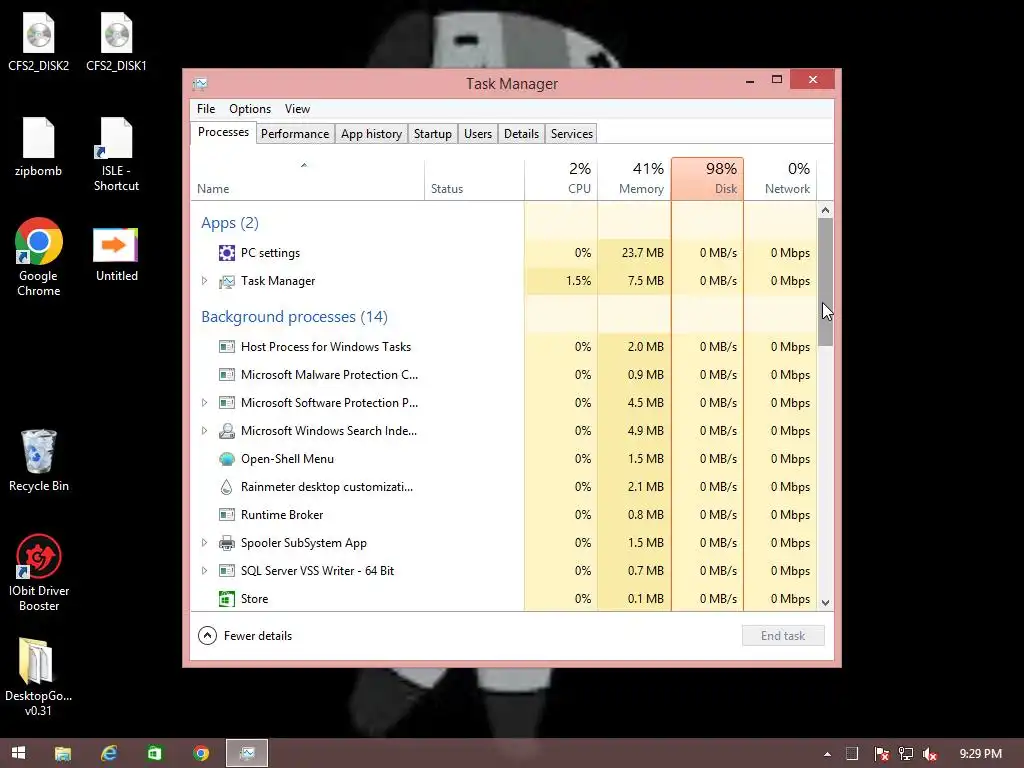Open the Store app from the taskbar
The width and height of the screenshot is (1024, 768).
[x=155, y=754]
